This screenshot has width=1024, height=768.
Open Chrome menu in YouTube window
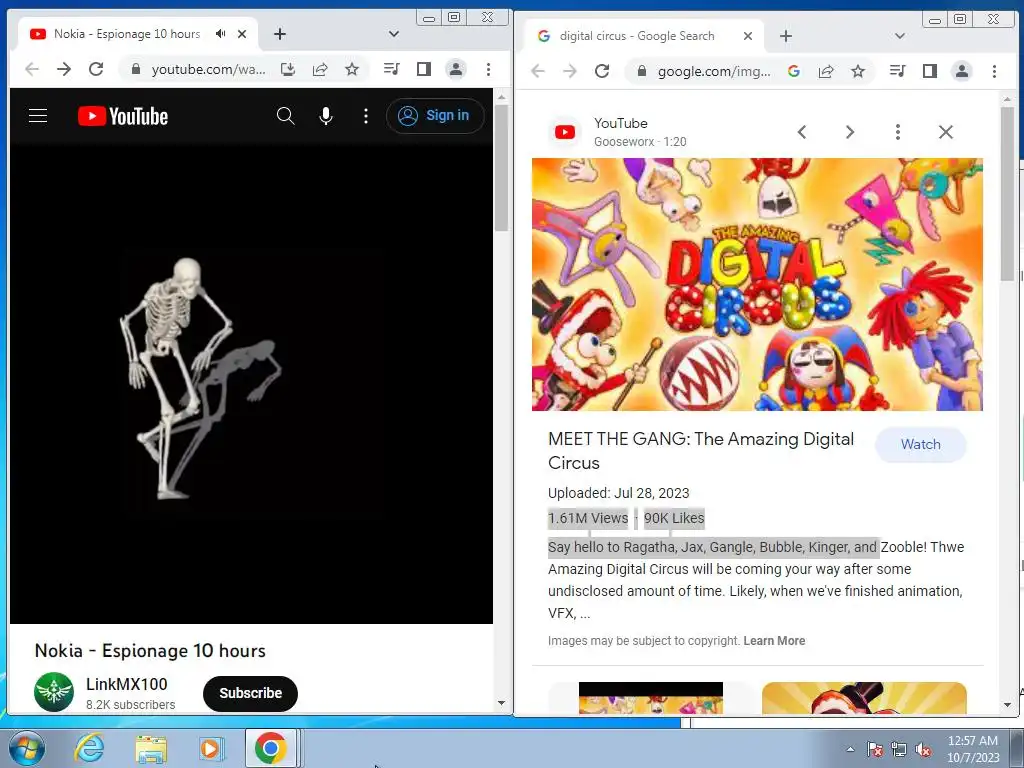[488, 69]
